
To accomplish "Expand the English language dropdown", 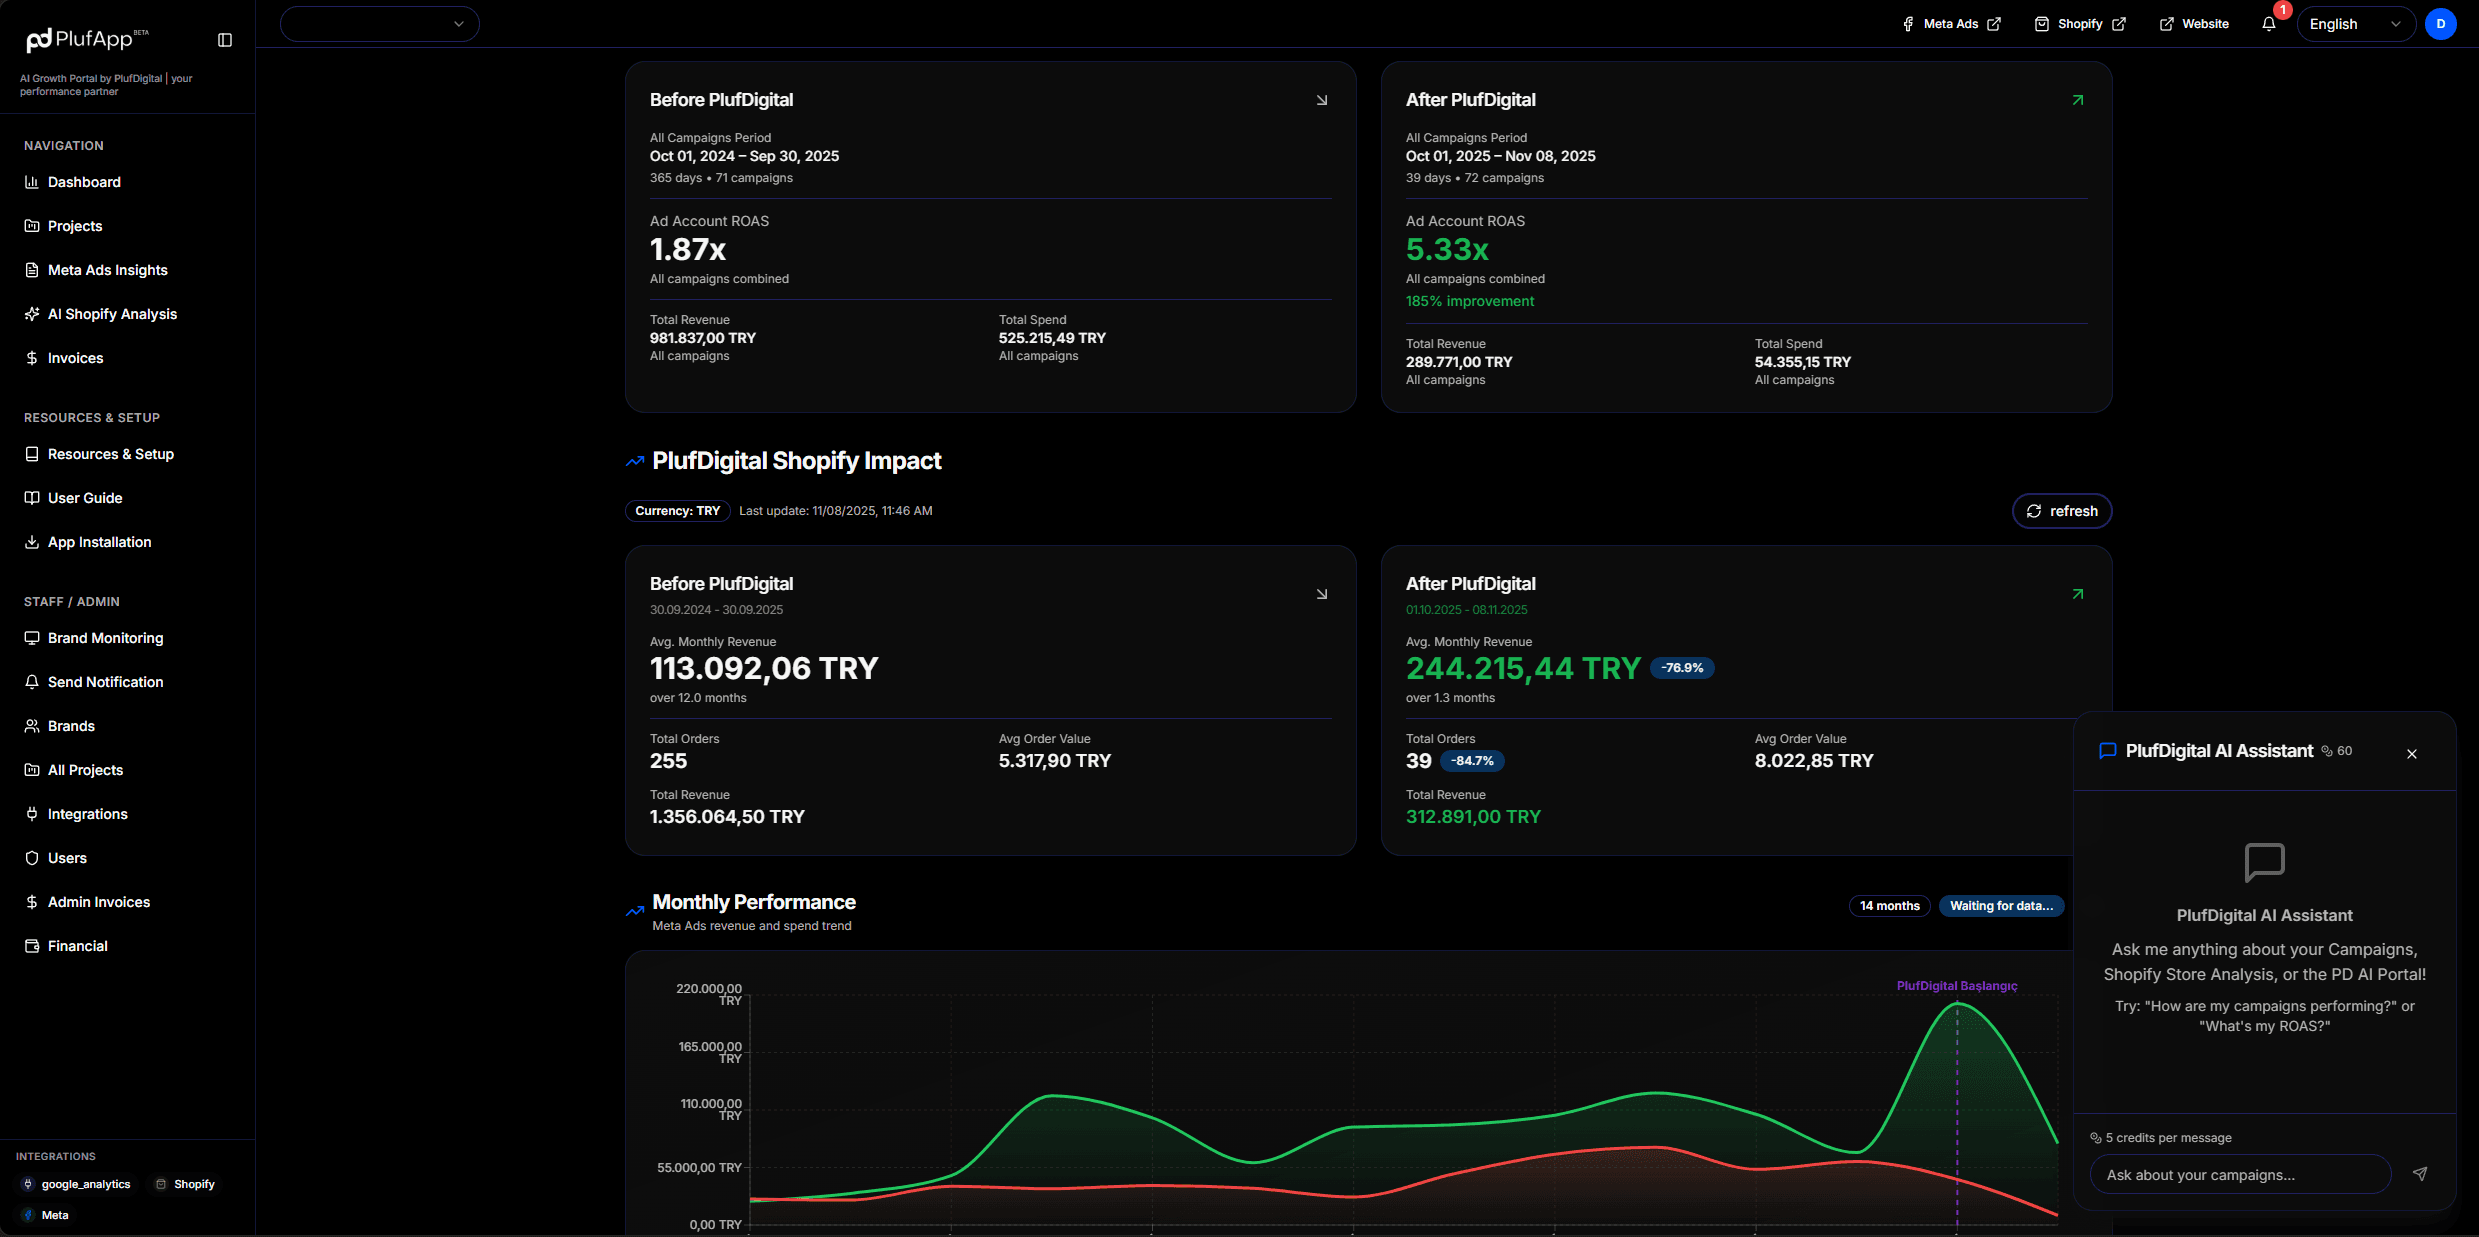I will pyautogui.click(x=2355, y=24).
